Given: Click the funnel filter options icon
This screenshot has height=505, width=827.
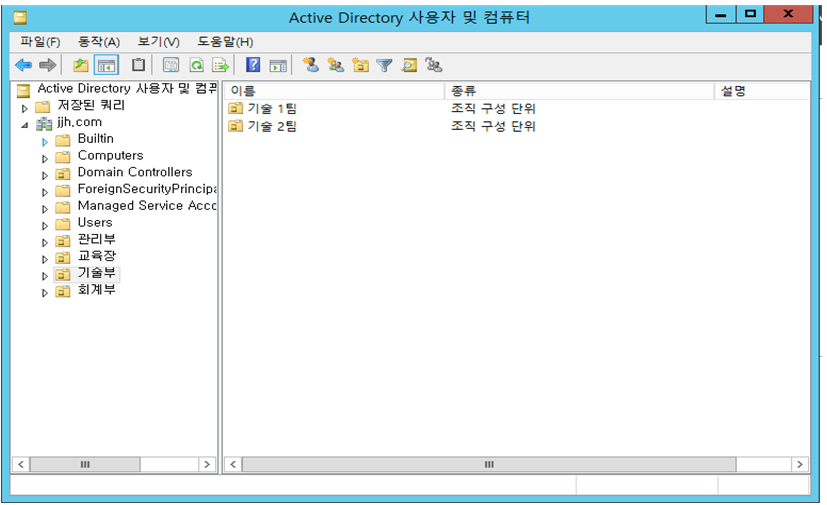Looking at the screenshot, I should click(384, 65).
